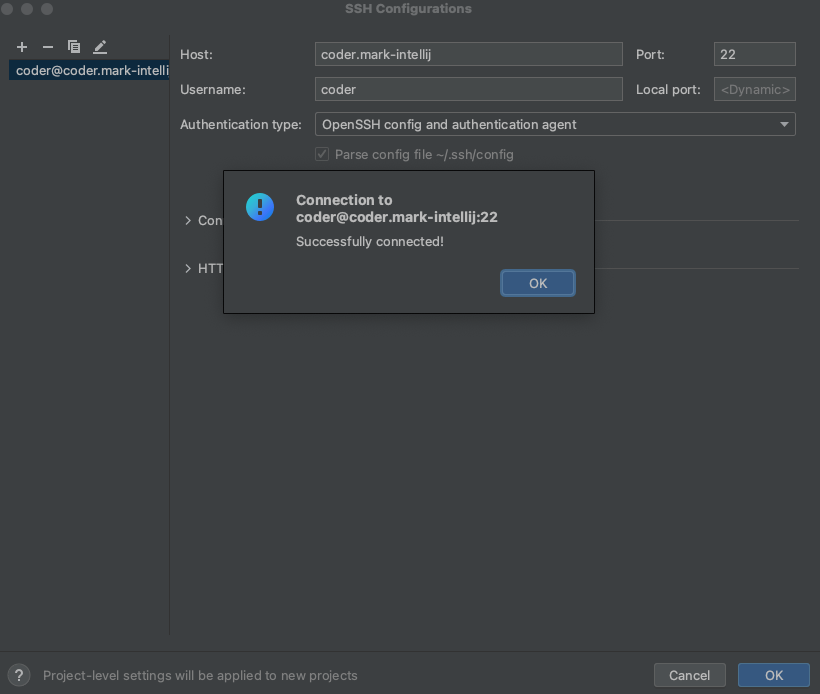Select the Host input field
This screenshot has height=694, width=820.
[x=468, y=54]
